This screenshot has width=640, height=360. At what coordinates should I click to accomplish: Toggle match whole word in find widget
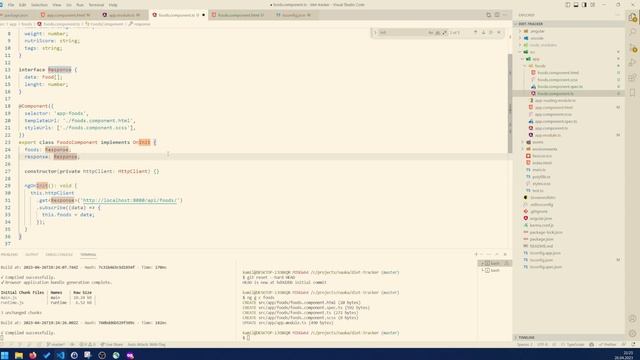click(438, 32)
